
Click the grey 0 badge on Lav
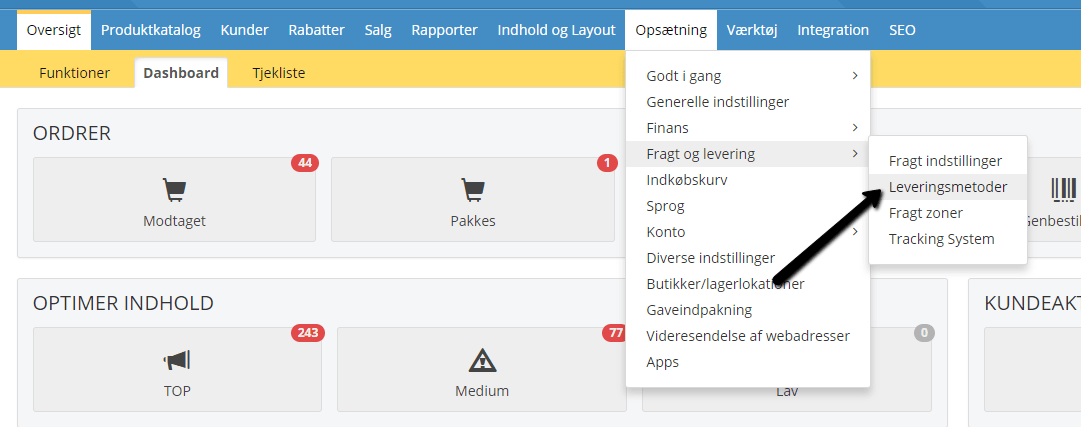pyautogui.click(x=924, y=333)
